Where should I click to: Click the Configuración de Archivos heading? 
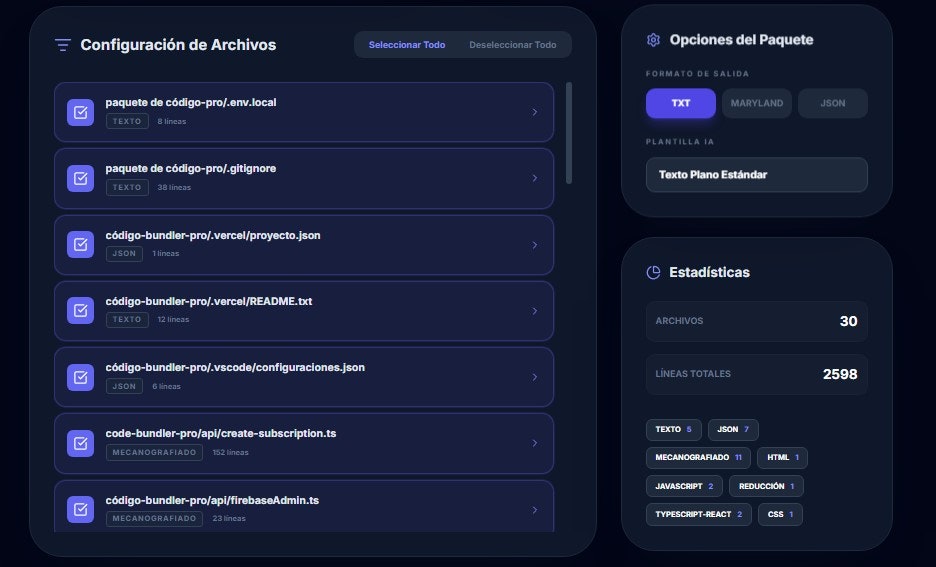click(x=178, y=45)
